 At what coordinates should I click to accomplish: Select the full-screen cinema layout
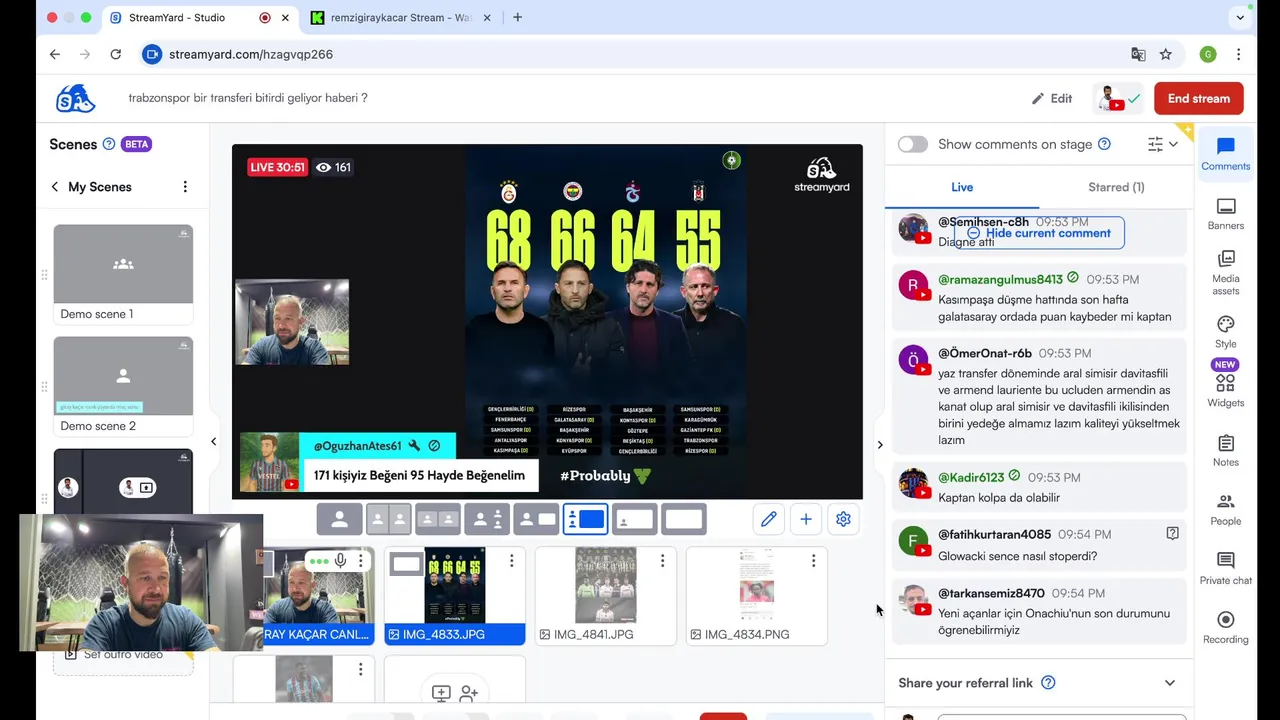[x=683, y=519]
